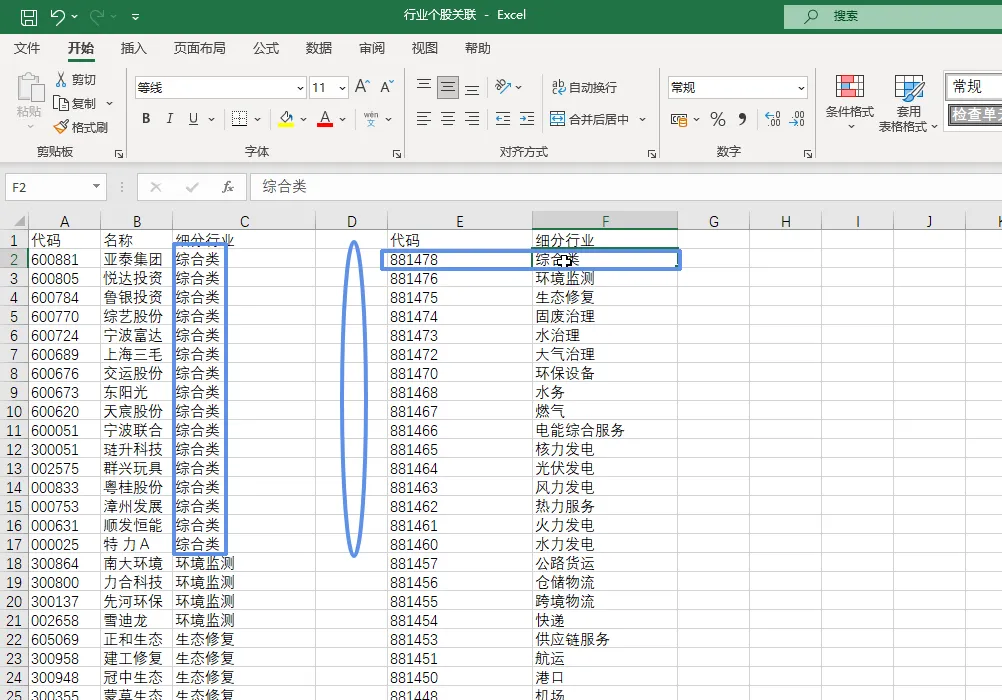Switch to the 页面布局 tab
The height and width of the screenshot is (700, 1002).
199,49
